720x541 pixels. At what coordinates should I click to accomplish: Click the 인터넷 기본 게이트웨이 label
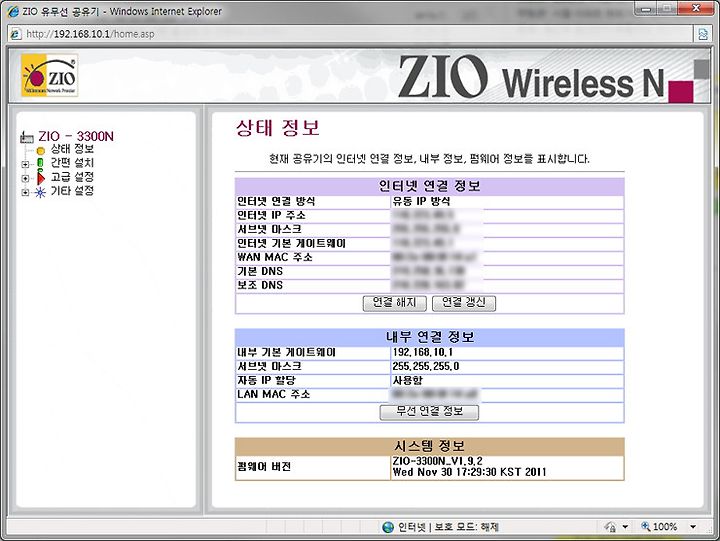[291, 243]
